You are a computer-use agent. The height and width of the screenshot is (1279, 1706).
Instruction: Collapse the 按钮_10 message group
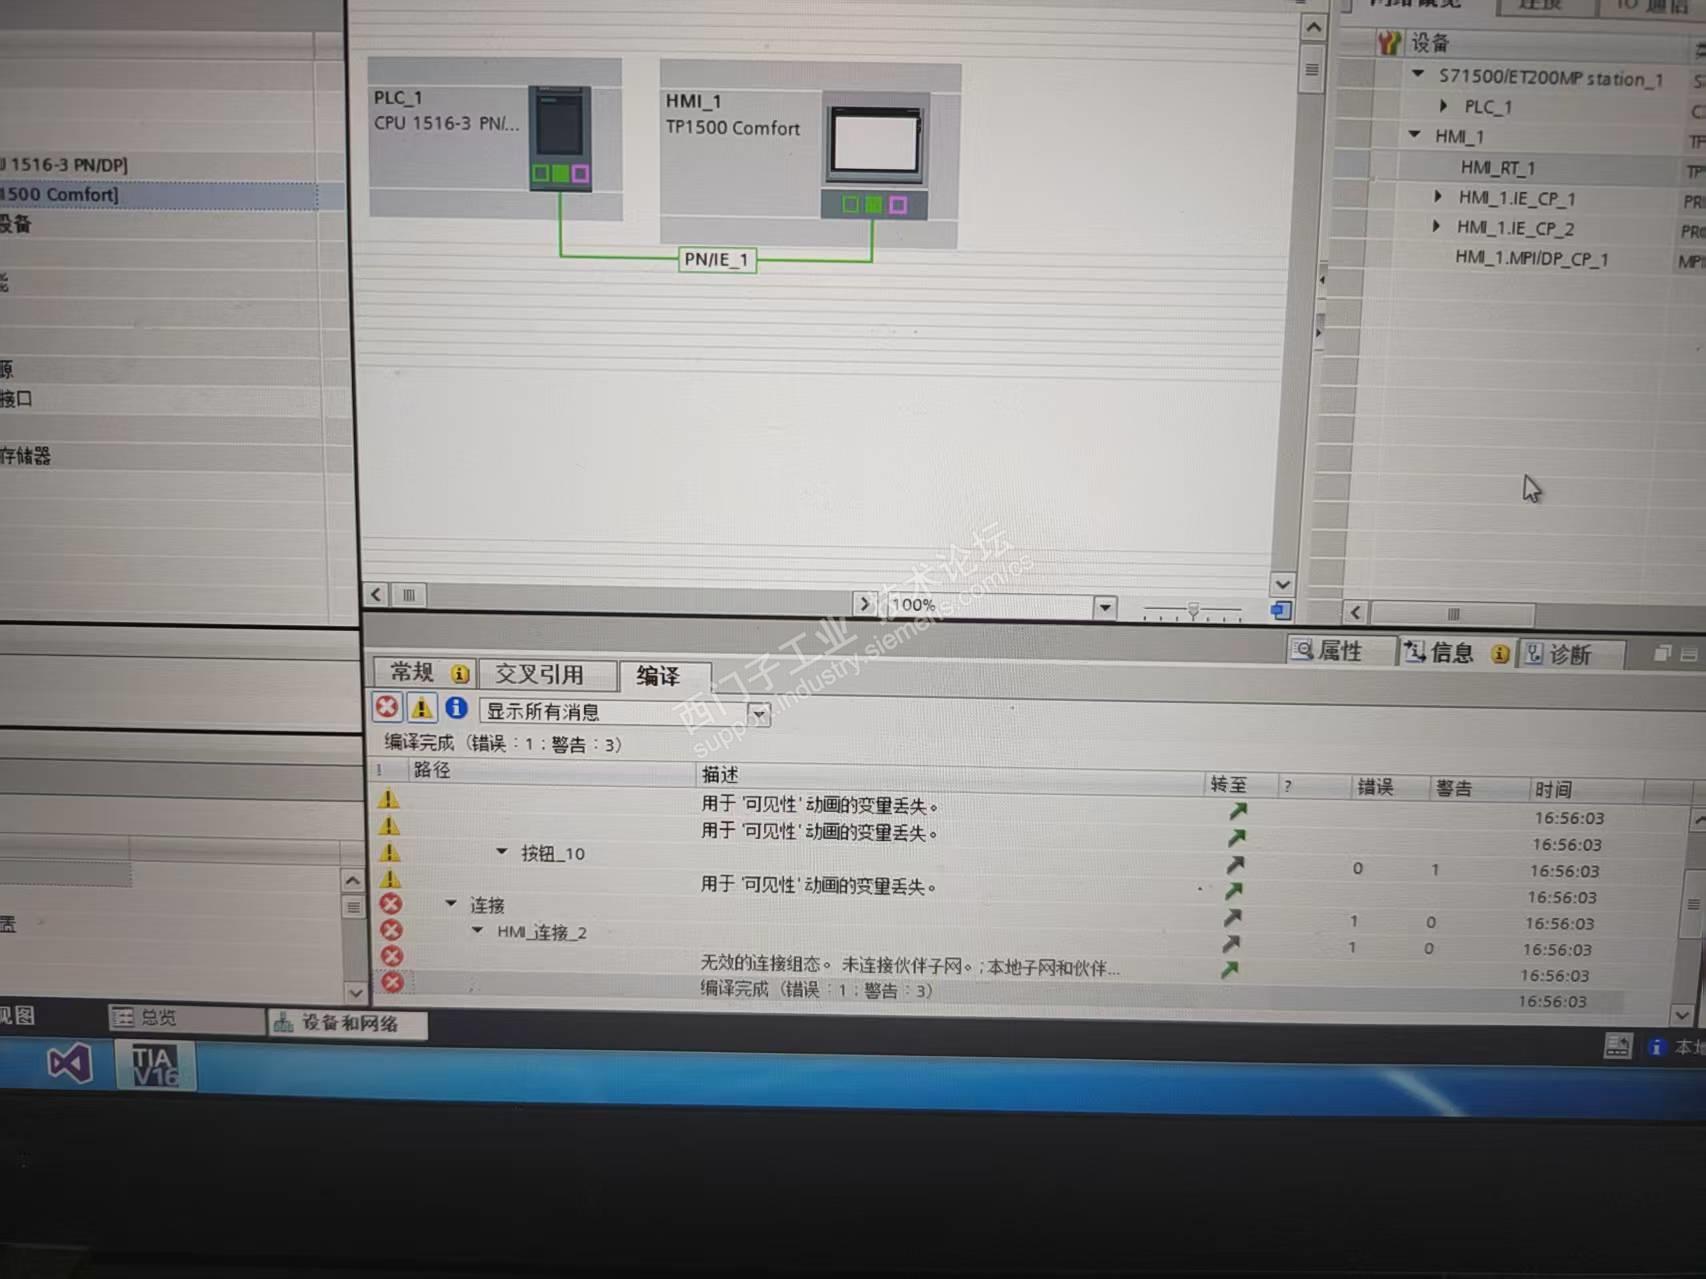(x=502, y=851)
